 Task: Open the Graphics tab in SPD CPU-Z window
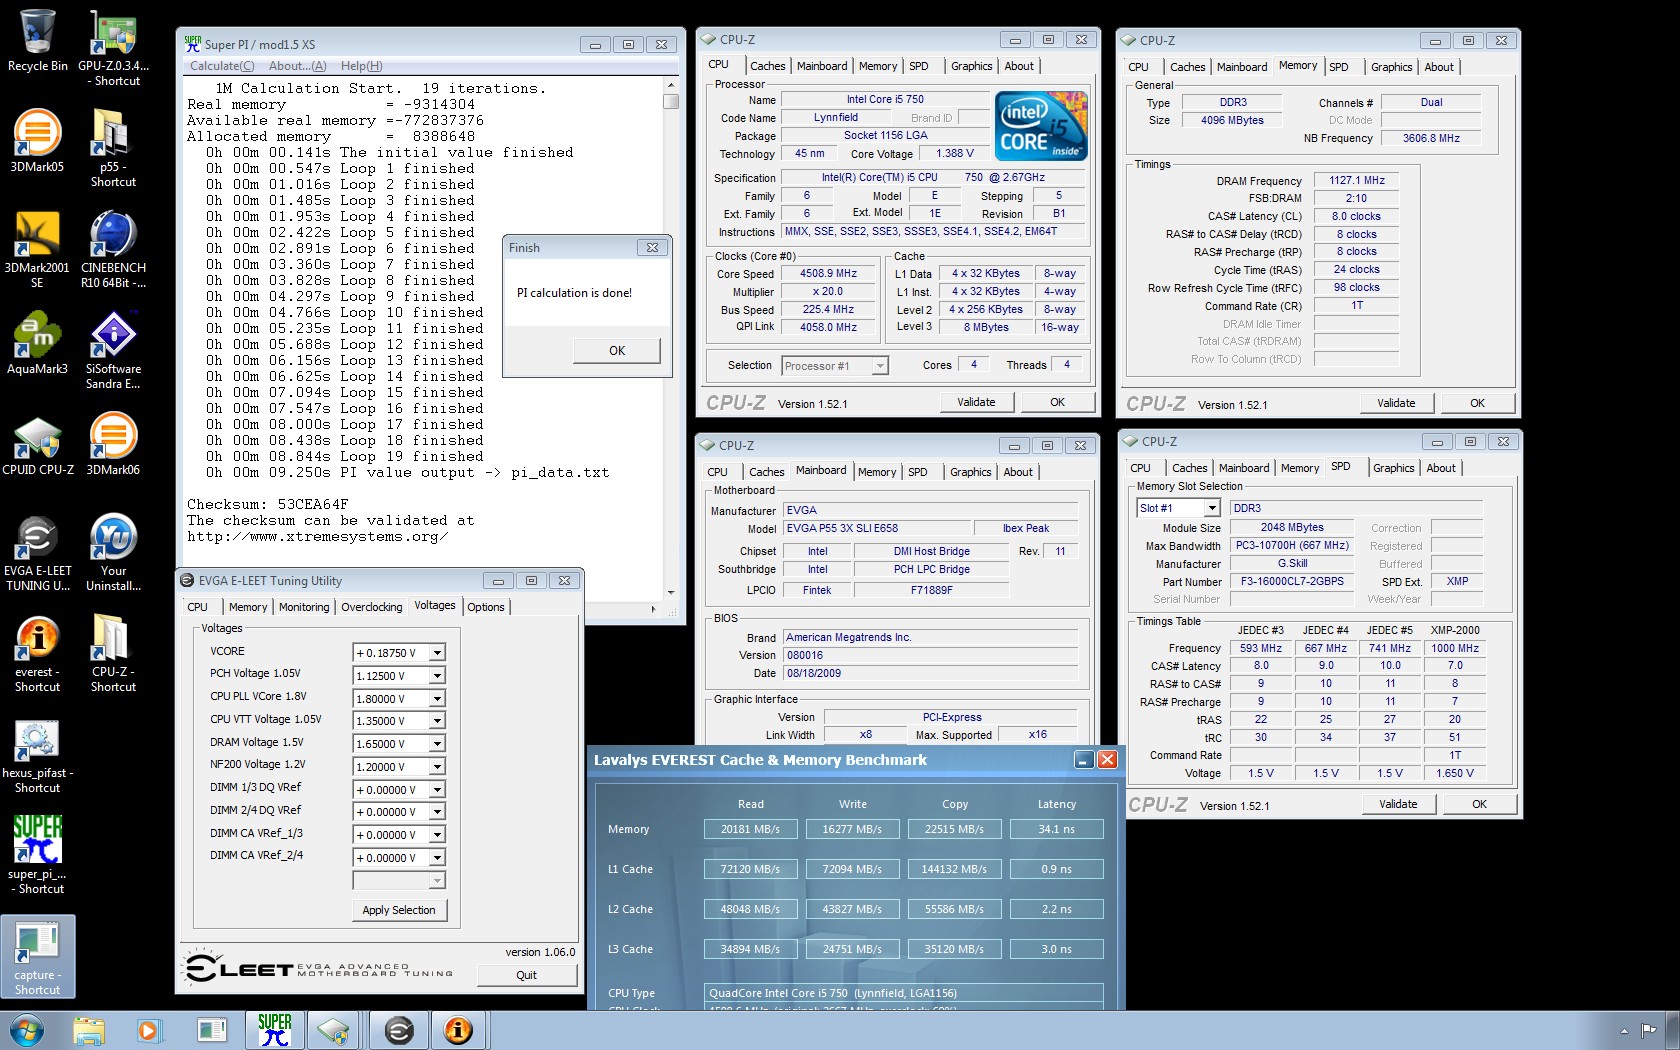coord(1393,468)
